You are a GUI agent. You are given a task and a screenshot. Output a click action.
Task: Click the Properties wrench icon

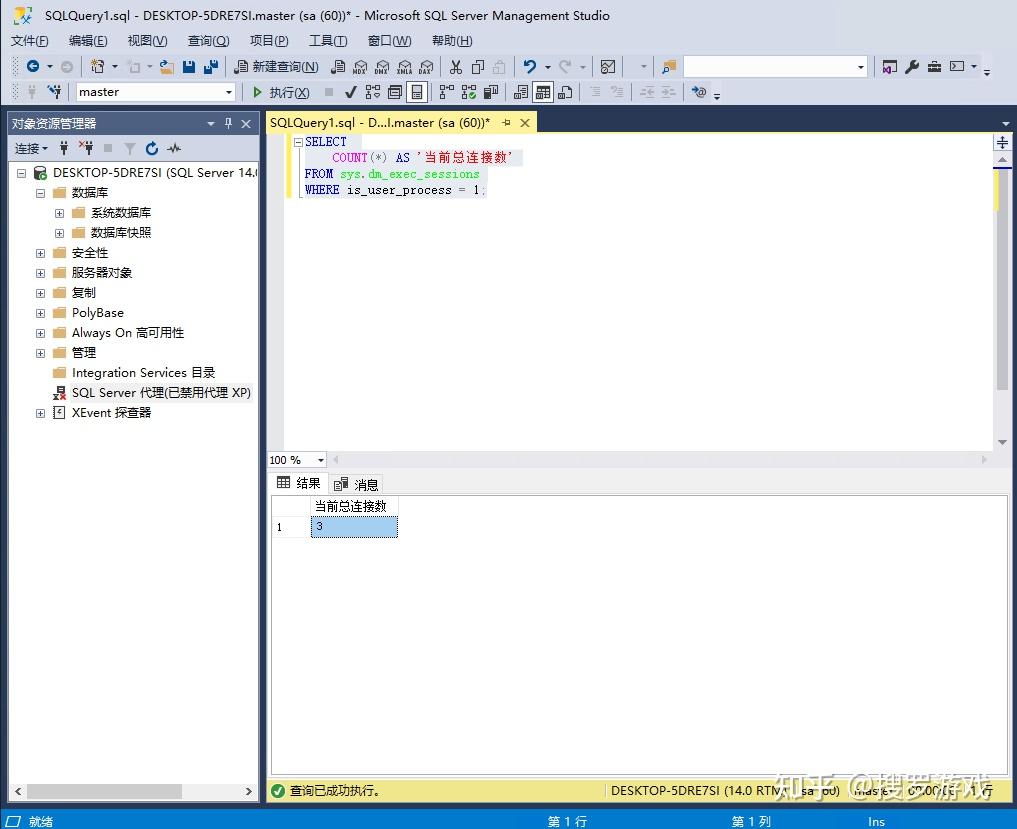[912, 66]
